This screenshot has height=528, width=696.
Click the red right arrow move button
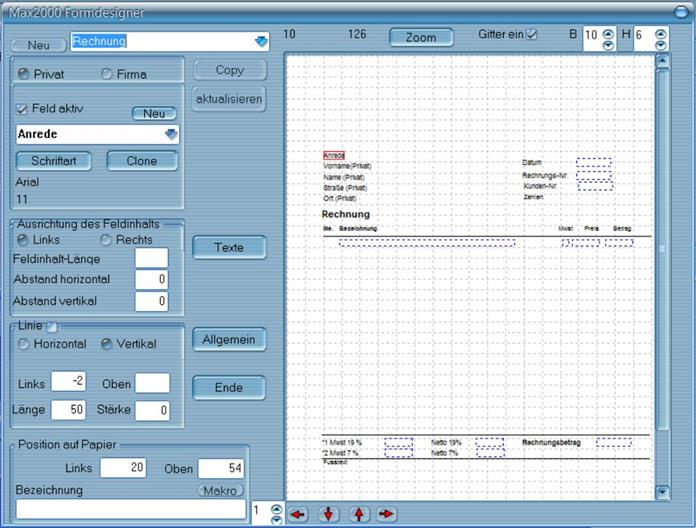(x=386, y=514)
